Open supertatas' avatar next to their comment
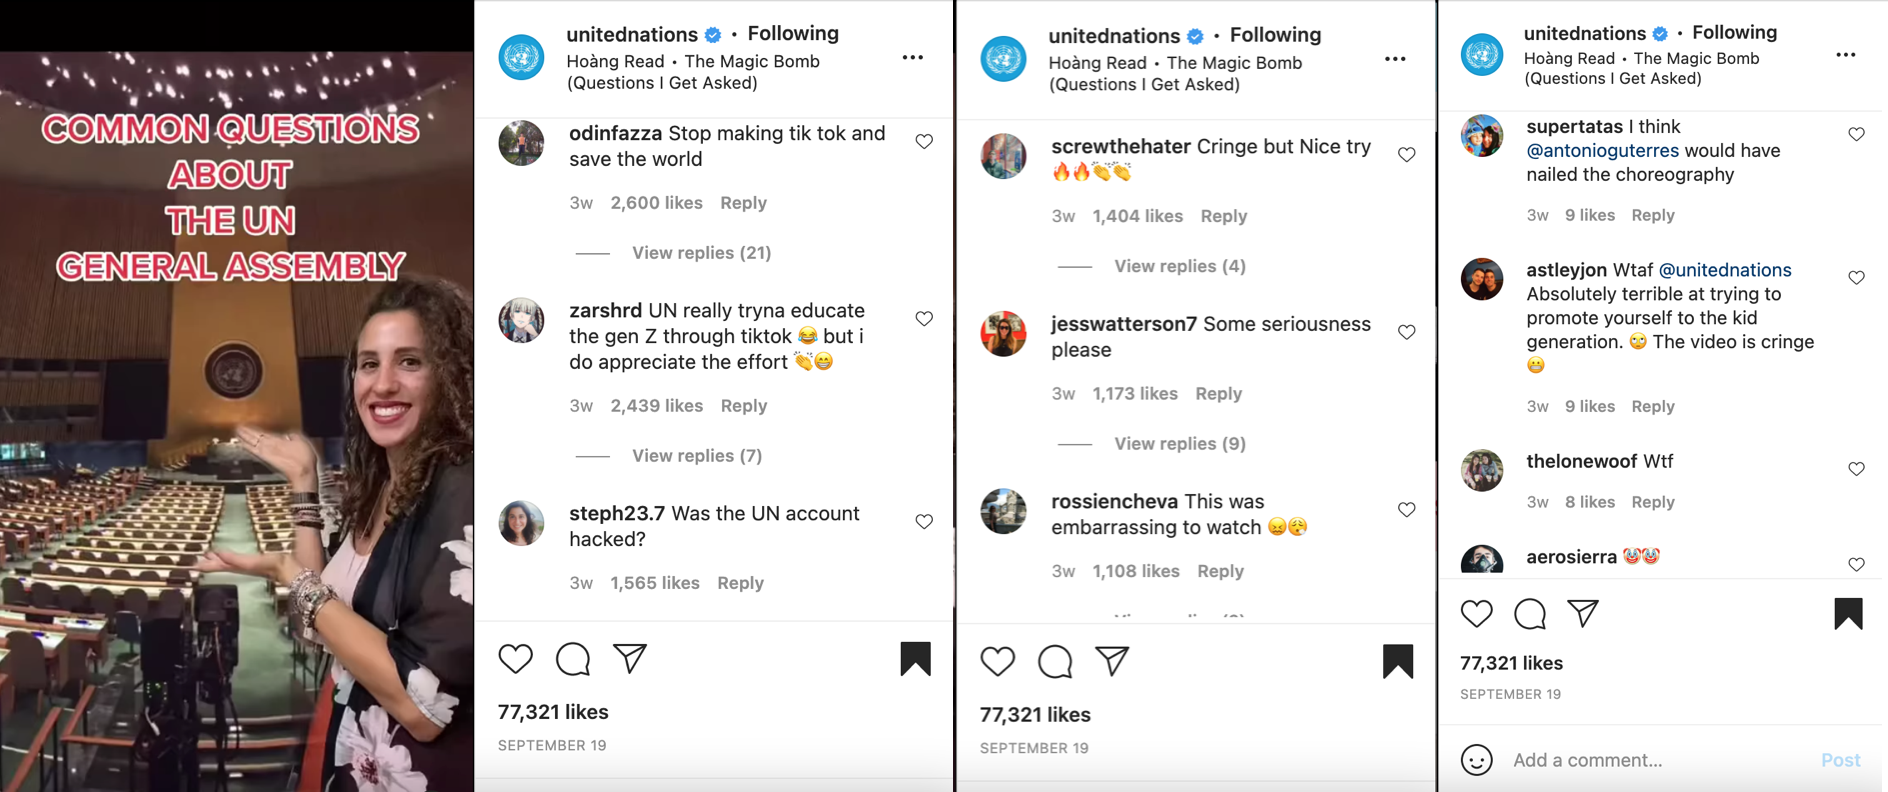Screen dimensions: 1888x792 (1481, 136)
